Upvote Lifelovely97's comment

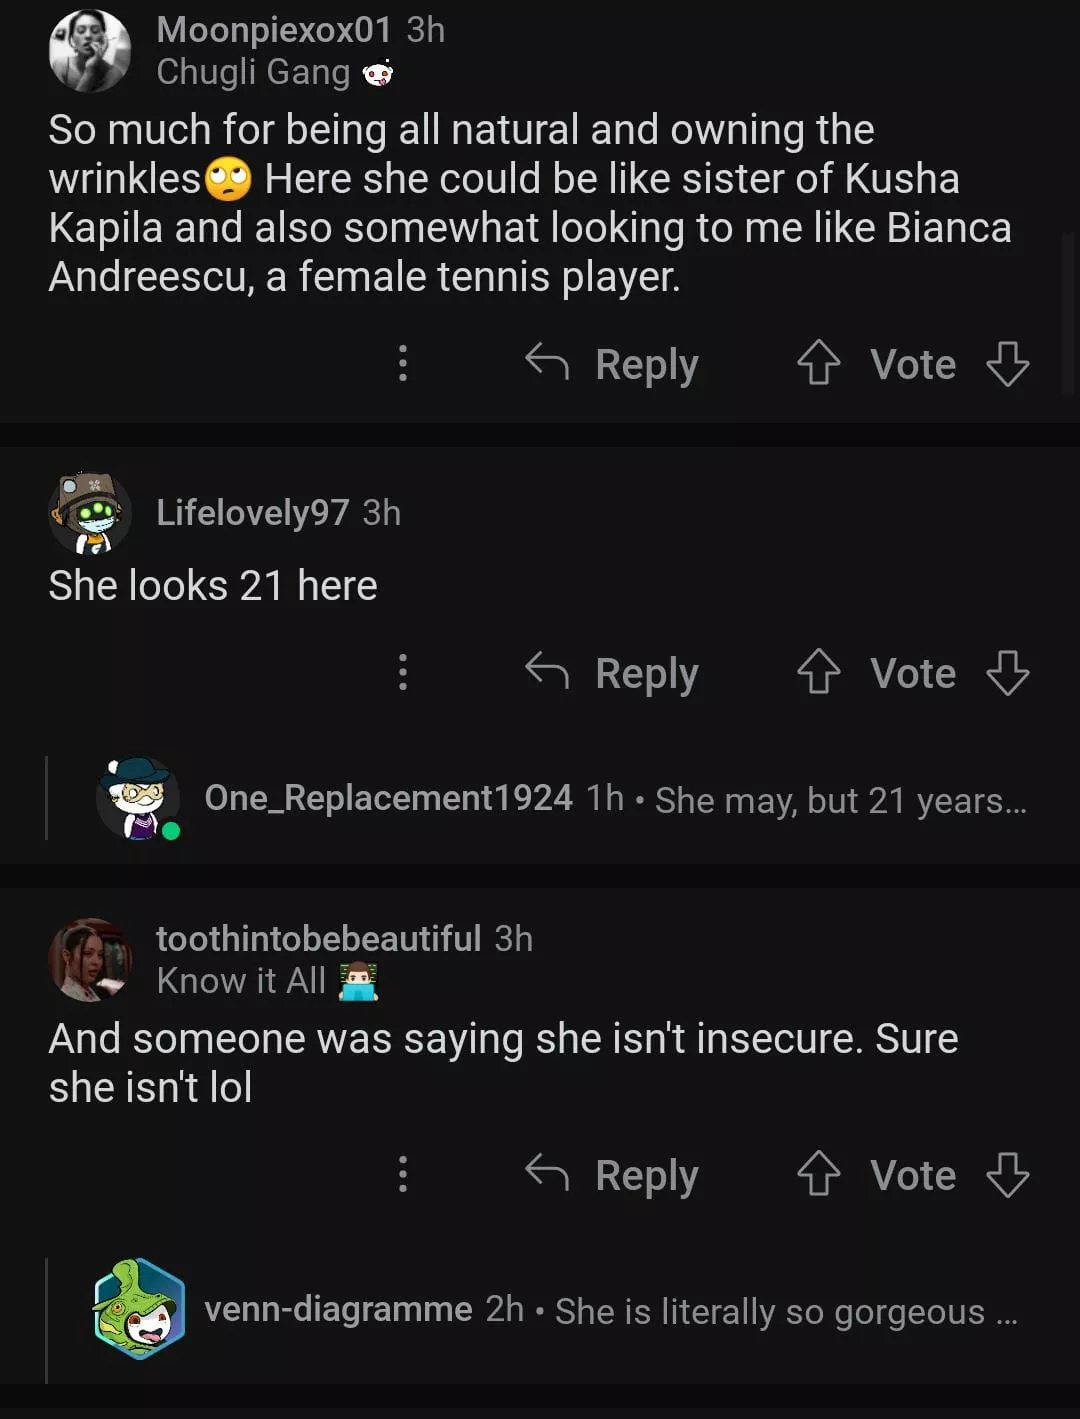[818, 672]
